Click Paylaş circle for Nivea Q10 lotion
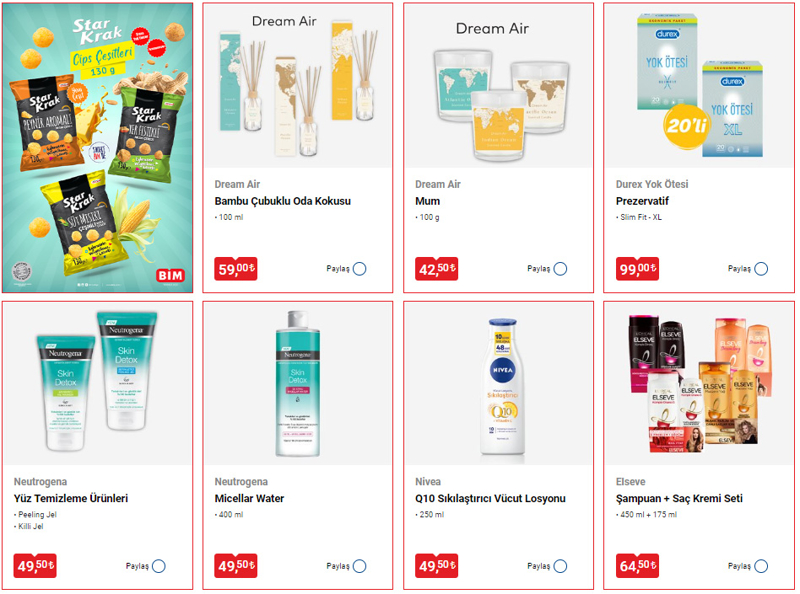The height and width of the screenshot is (594, 800). pyautogui.click(x=560, y=566)
